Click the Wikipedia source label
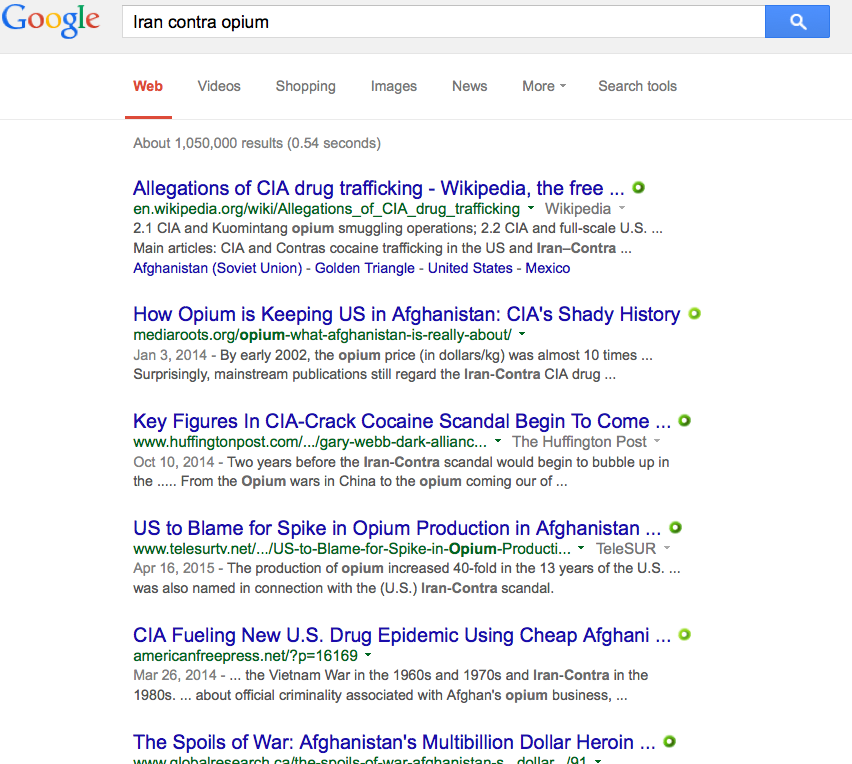Image resolution: width=852 pixels, height=764 pixels. (578, 209)
